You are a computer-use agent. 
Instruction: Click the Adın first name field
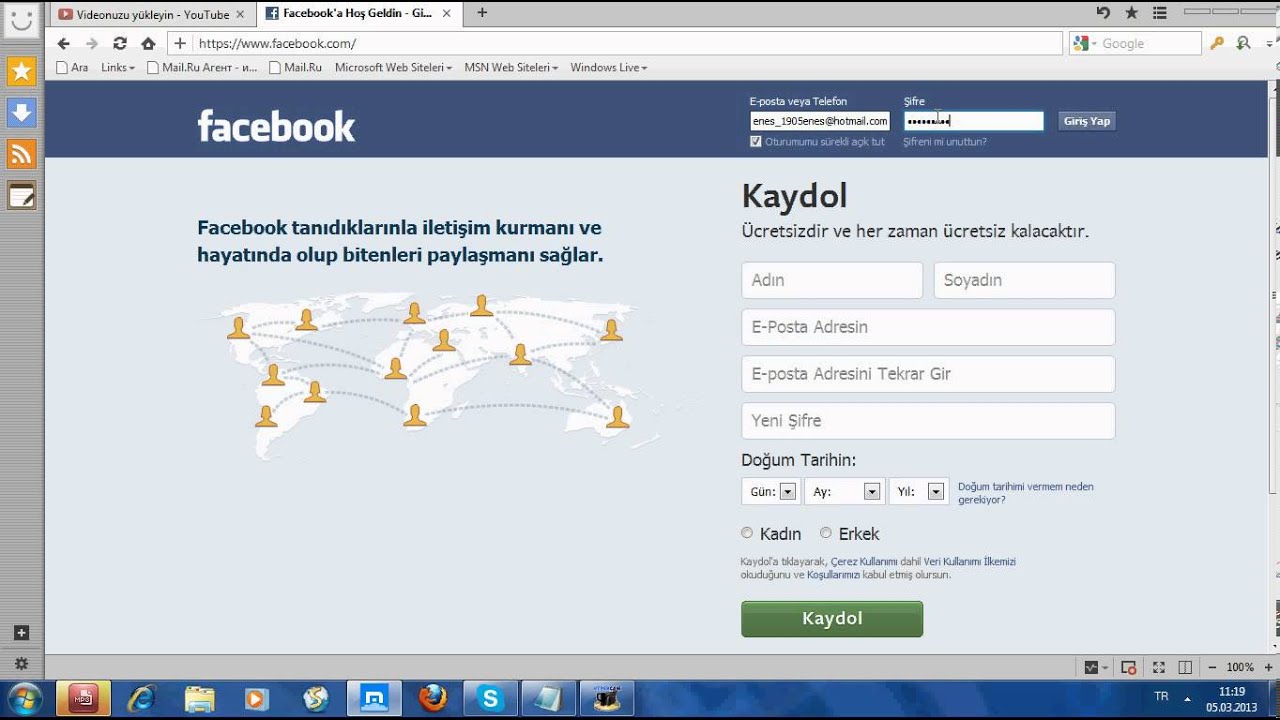pyautogui.click(x=832, y=280)
